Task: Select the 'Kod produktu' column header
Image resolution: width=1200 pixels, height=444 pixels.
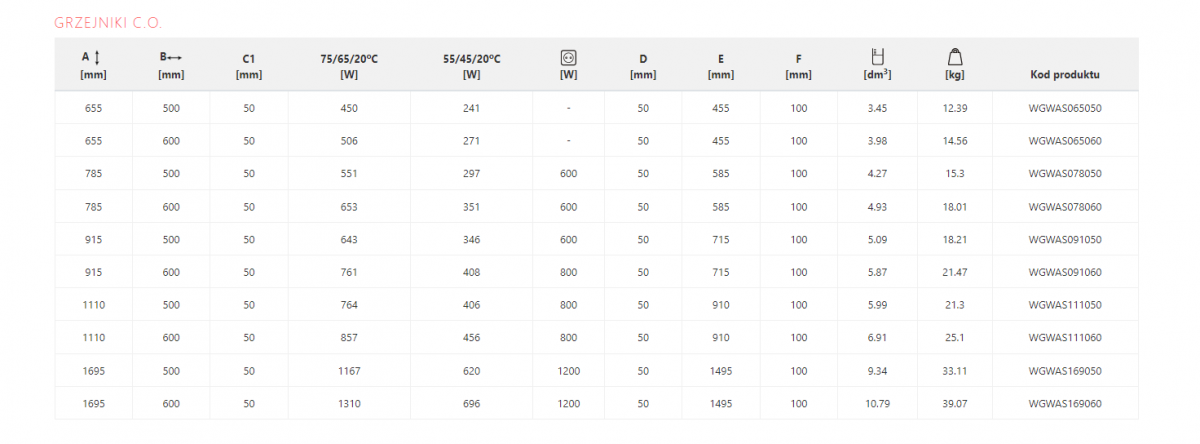Action: pos(1064,74)
